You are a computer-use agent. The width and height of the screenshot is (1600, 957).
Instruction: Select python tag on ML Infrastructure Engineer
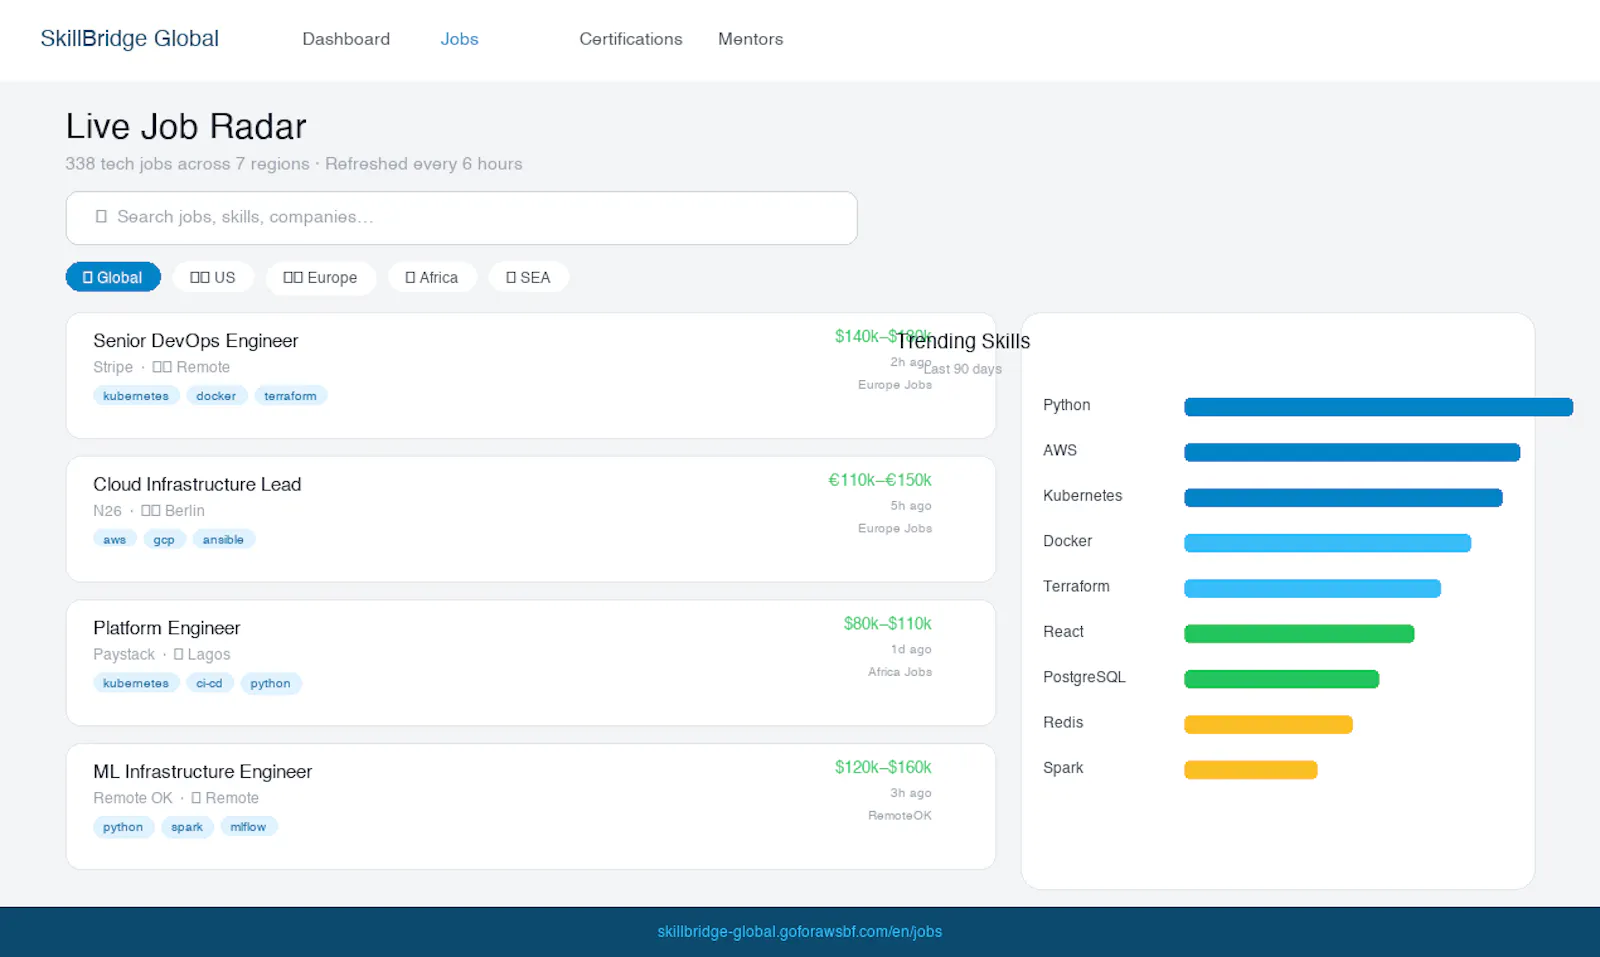click(123, 827)
